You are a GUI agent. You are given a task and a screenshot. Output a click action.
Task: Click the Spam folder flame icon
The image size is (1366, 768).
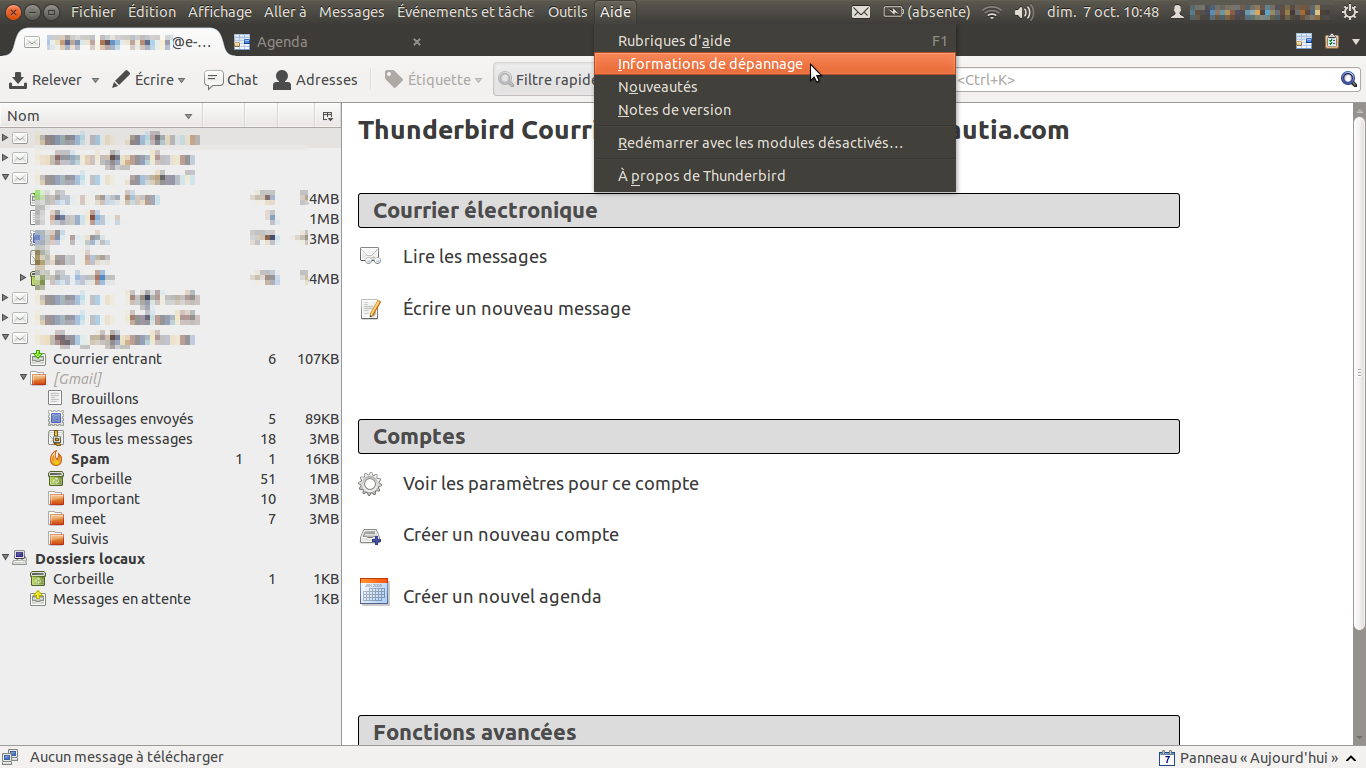tap(56, 459)
